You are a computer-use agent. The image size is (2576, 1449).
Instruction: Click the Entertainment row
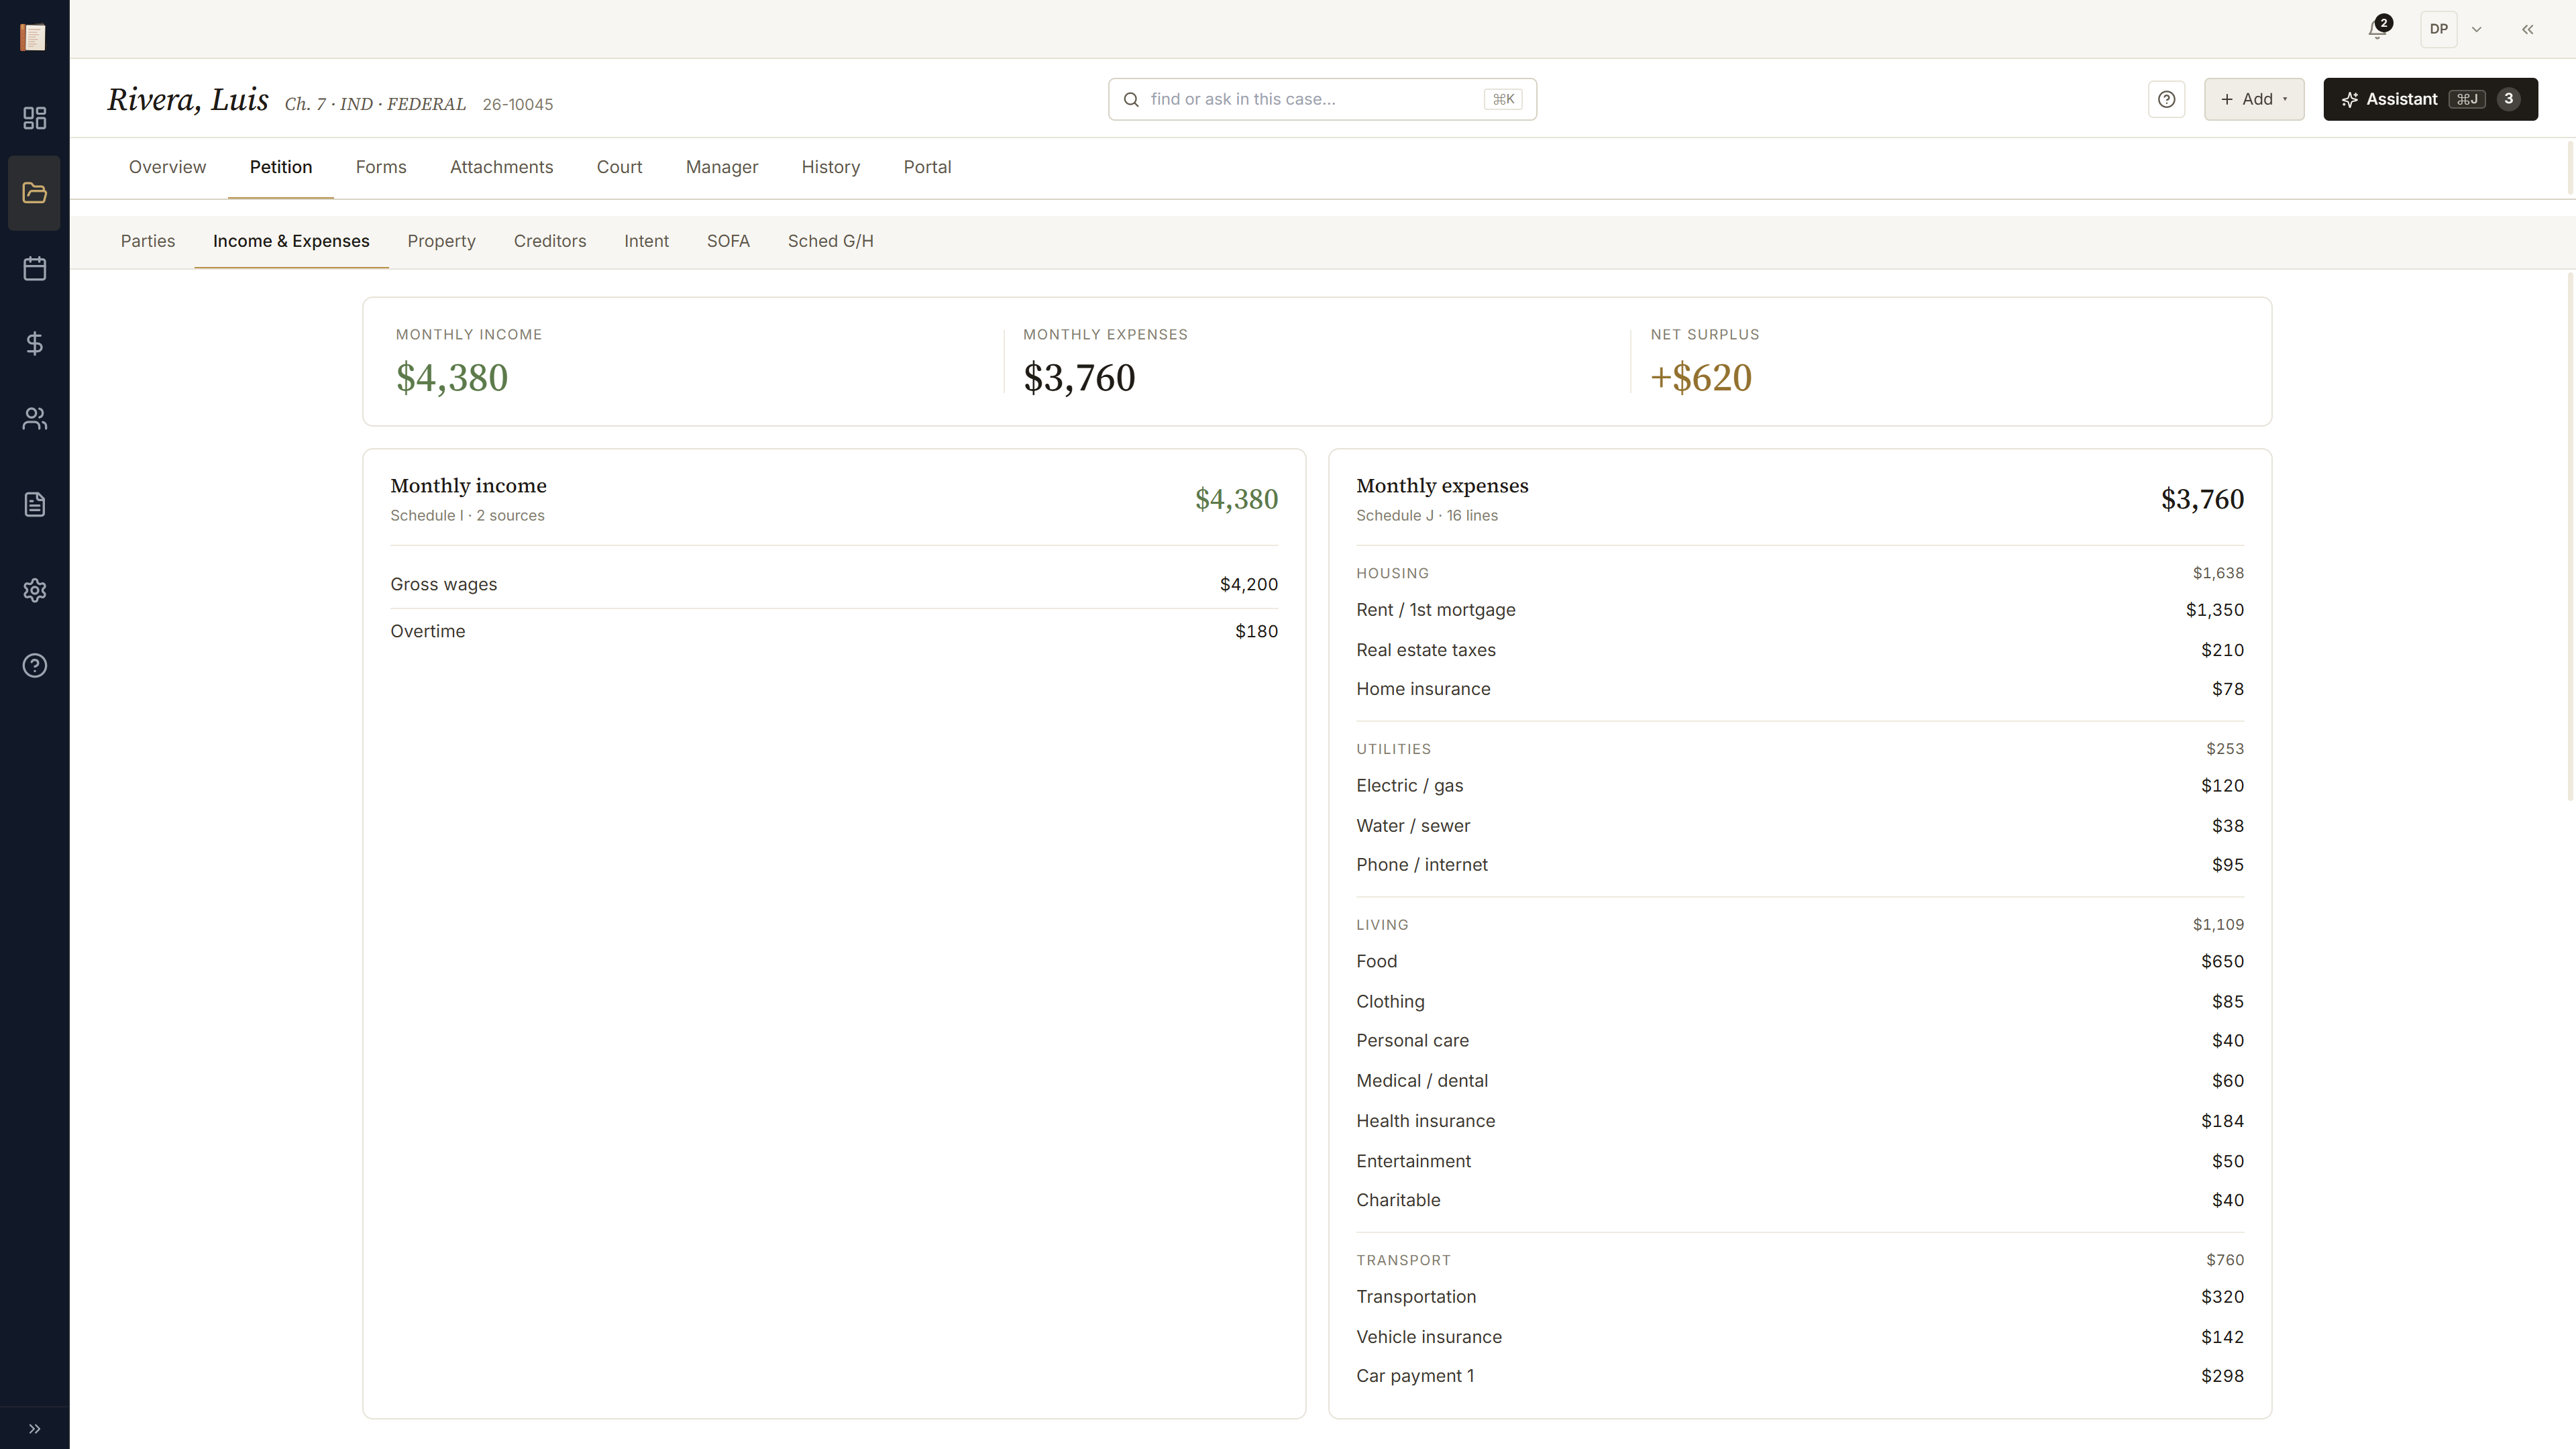(x=1799, y=1161)
